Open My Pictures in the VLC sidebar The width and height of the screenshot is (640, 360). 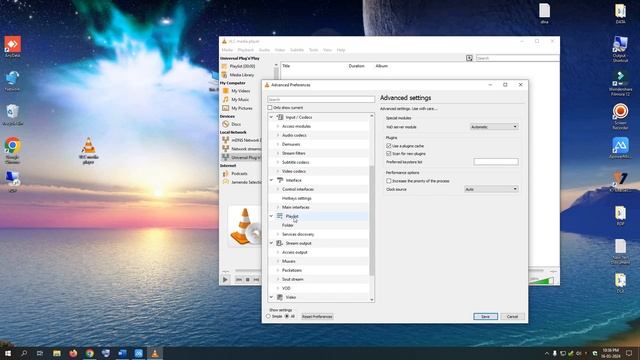point(242,108)
